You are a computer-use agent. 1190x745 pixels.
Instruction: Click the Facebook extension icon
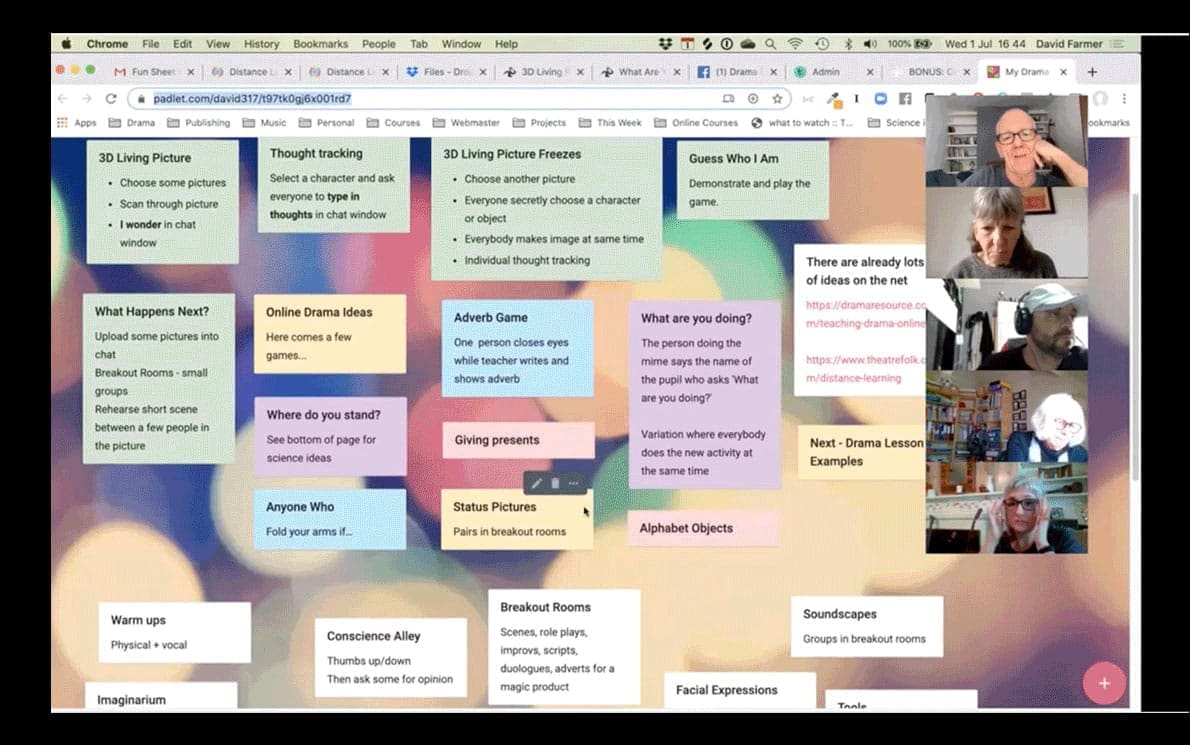[x=905, y=99]
